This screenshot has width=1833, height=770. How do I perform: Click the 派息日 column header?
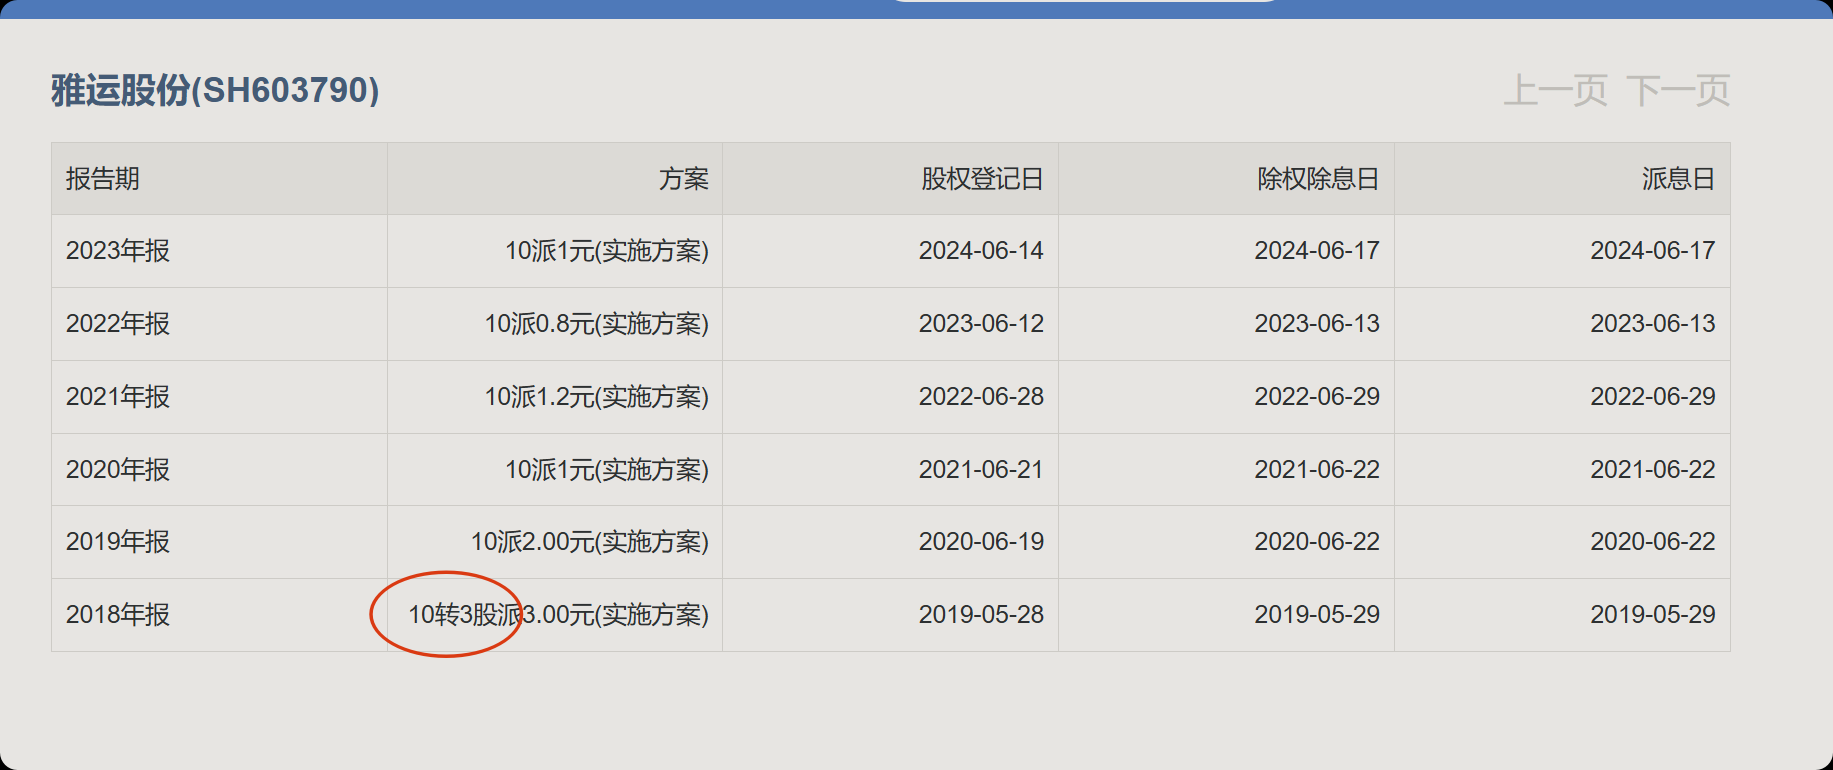click(1677, 179)
